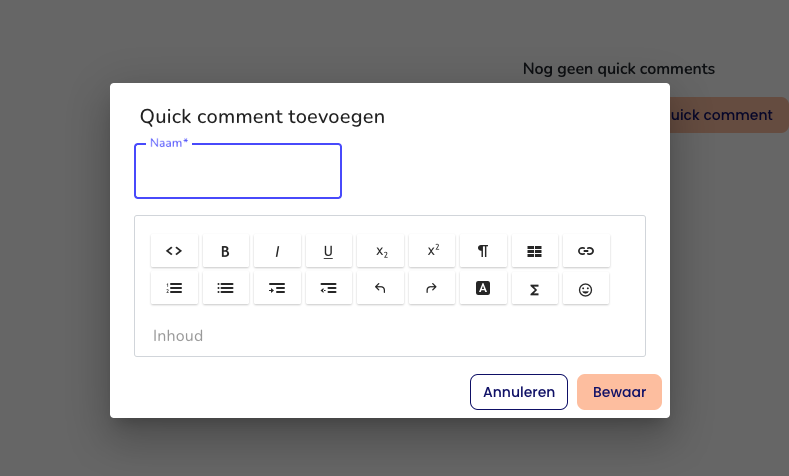Focus the Naam input field
Image resolution: width=789 pixels, height=476 pixels.
[x=238, y=171]
